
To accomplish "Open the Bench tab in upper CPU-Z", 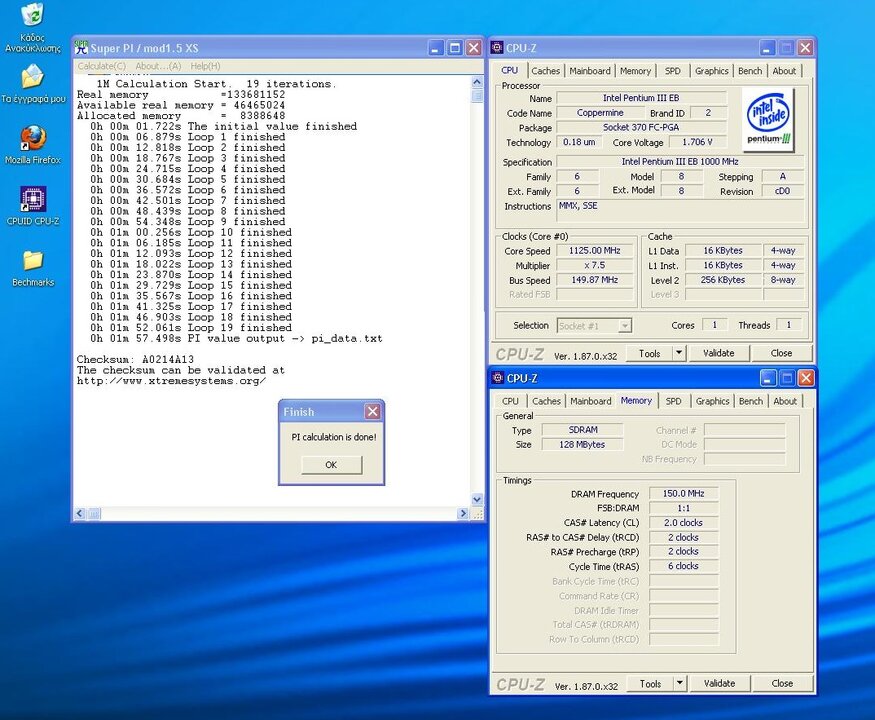I will point(749,71).
